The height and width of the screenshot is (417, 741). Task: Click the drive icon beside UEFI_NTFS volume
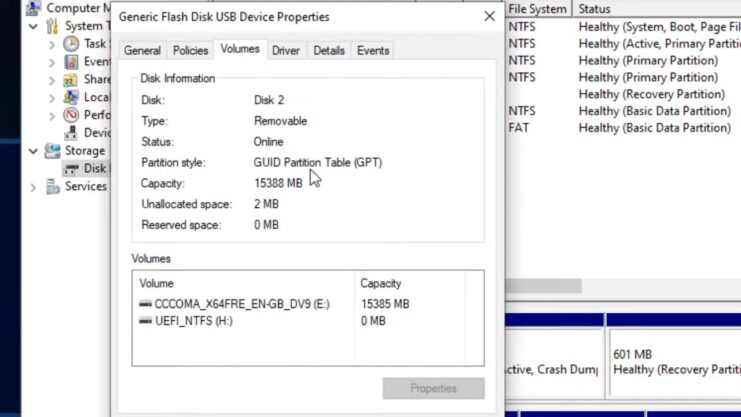tap(146, 321)
